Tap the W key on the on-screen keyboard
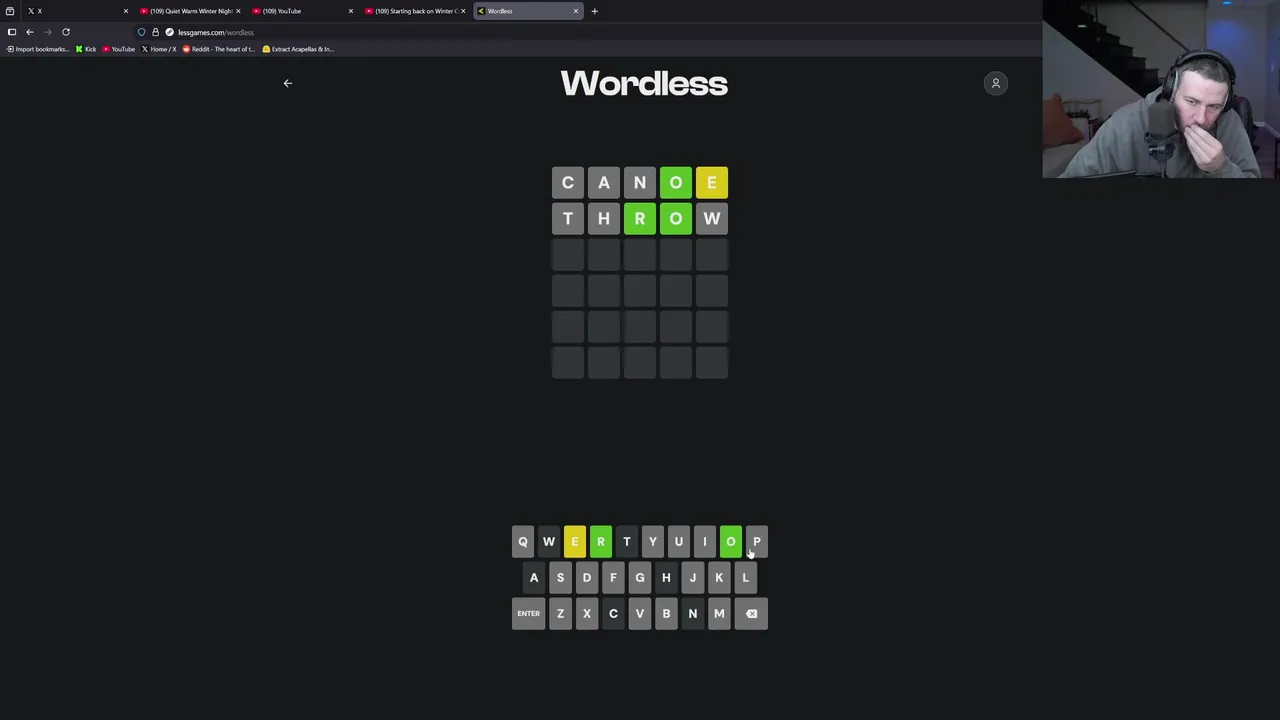 (x=549, y=542)
